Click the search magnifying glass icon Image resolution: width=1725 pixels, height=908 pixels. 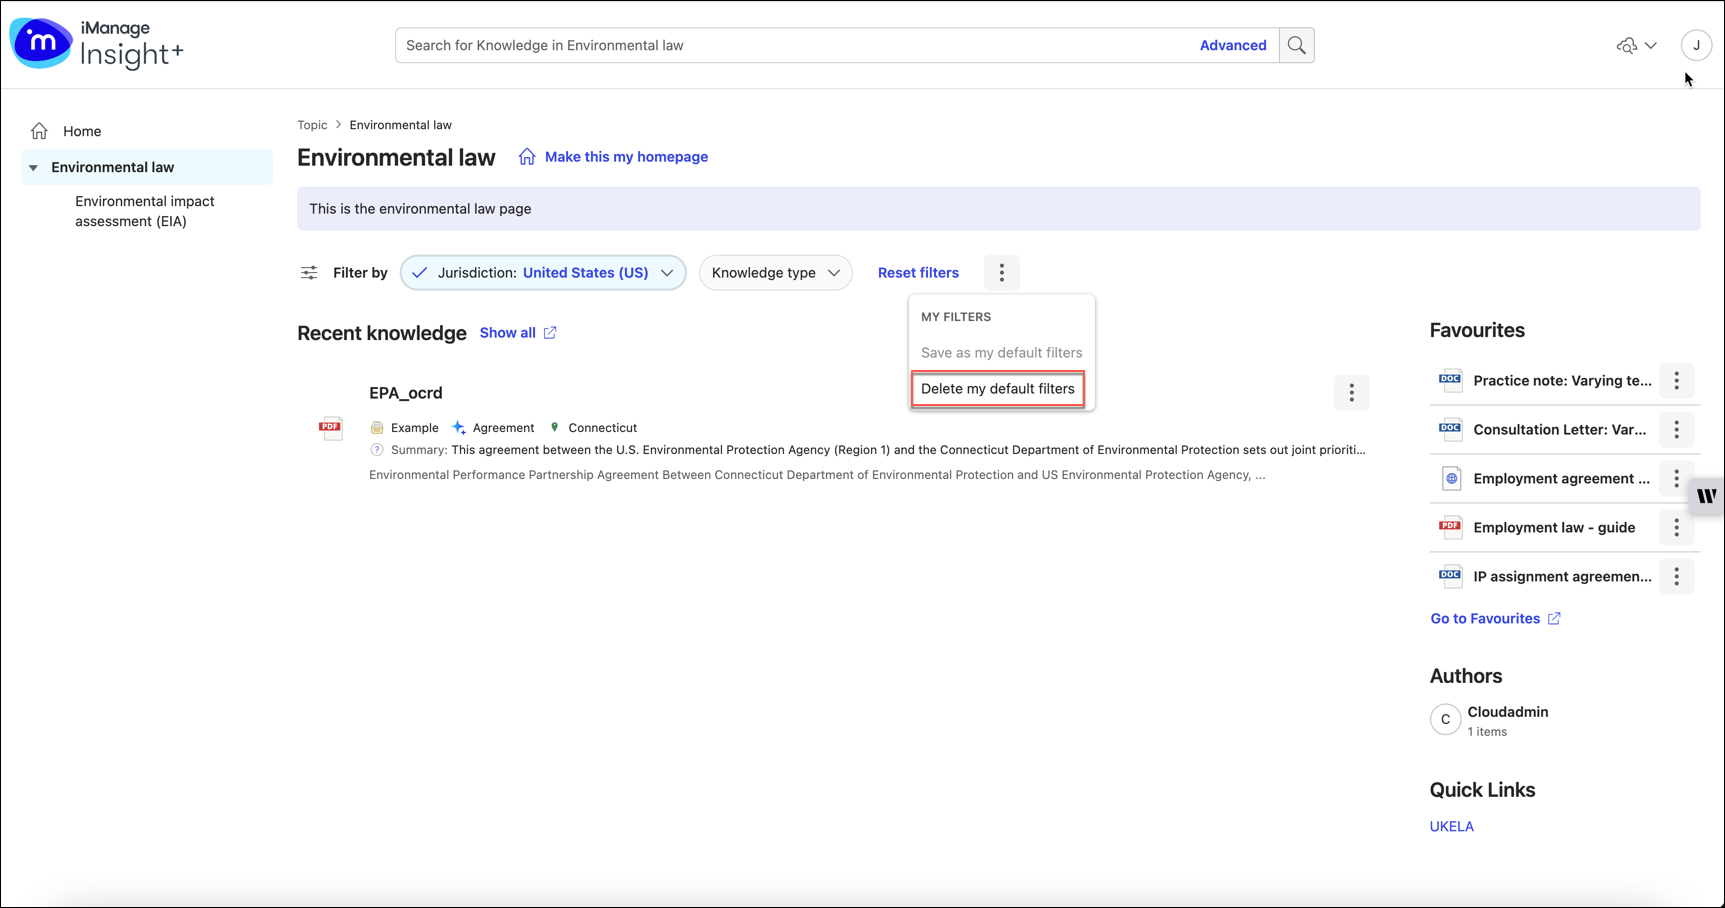[1297, 45]
